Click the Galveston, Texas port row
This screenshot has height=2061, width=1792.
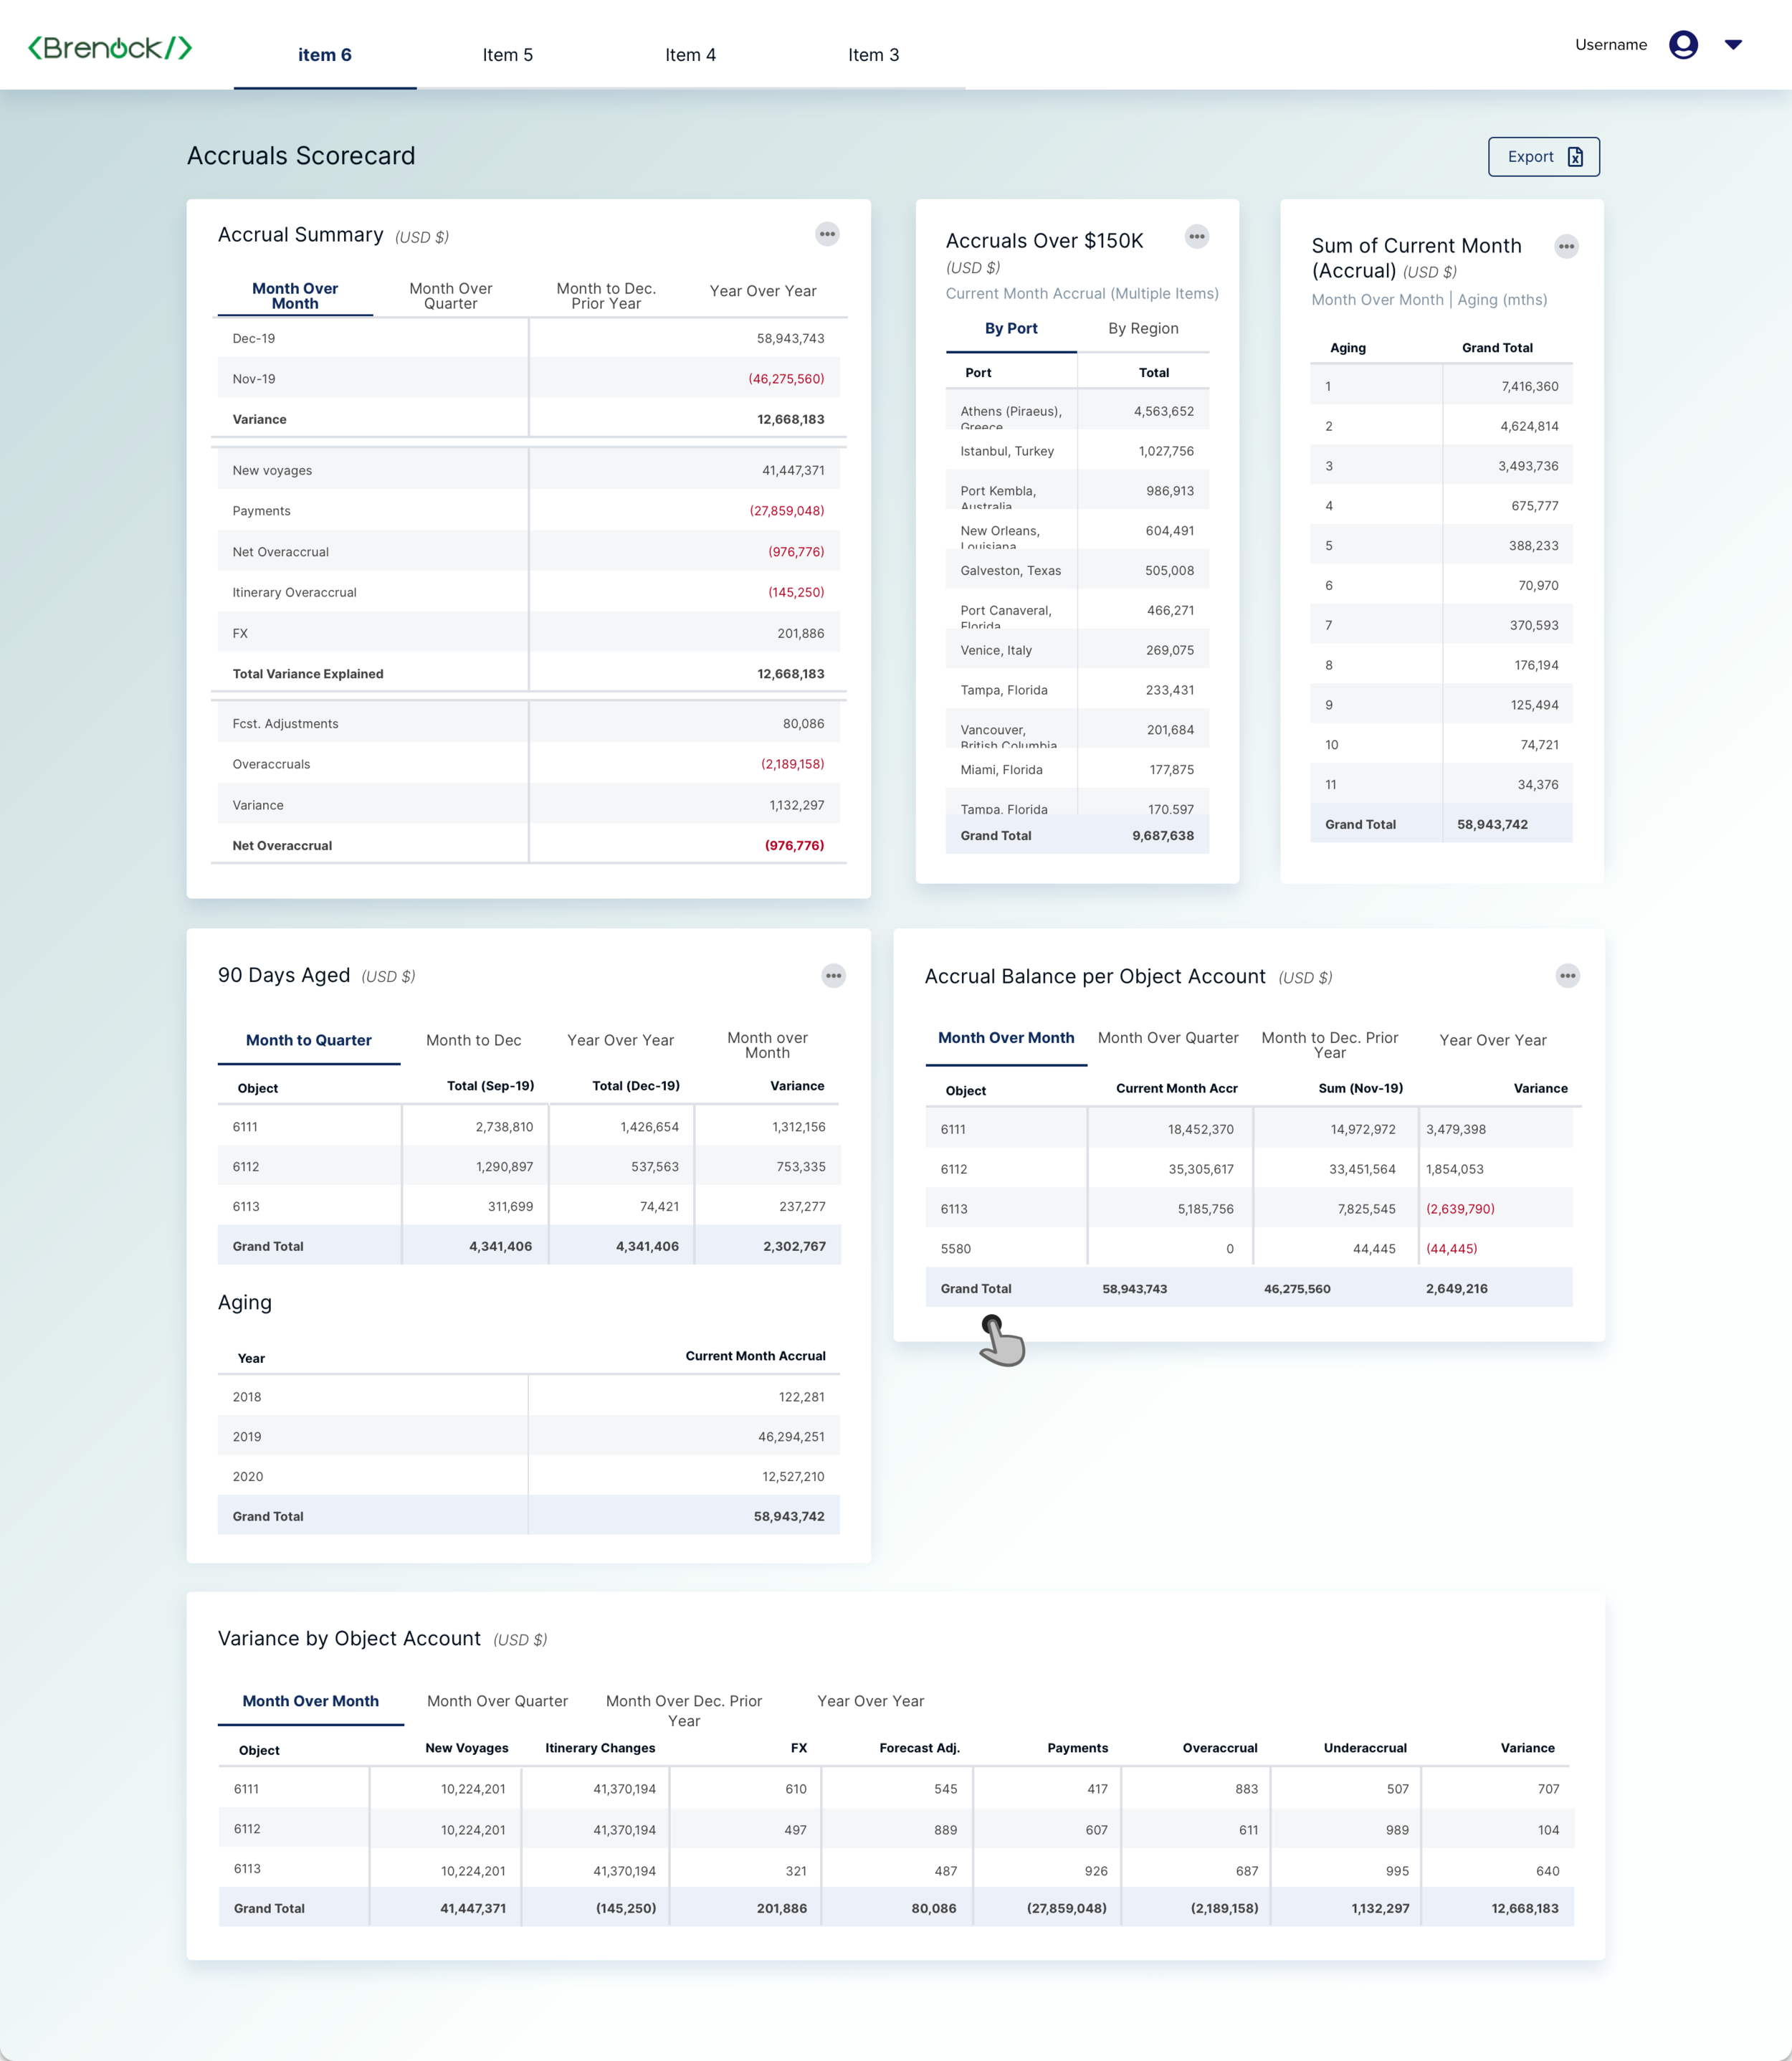coord(1077,571)
